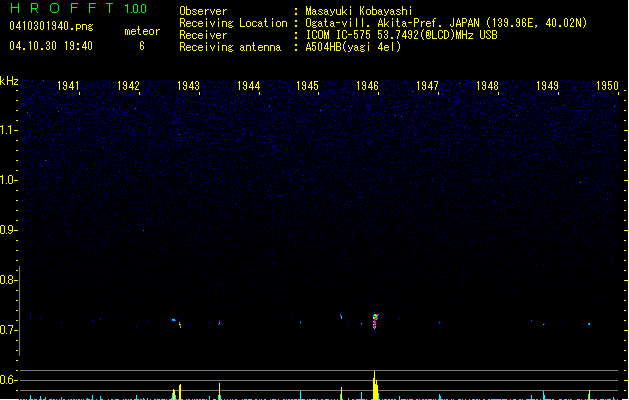Viewport: 629px width, 400px height.
Task: Click the 1949 time axis label
Action: click(547, 86)
